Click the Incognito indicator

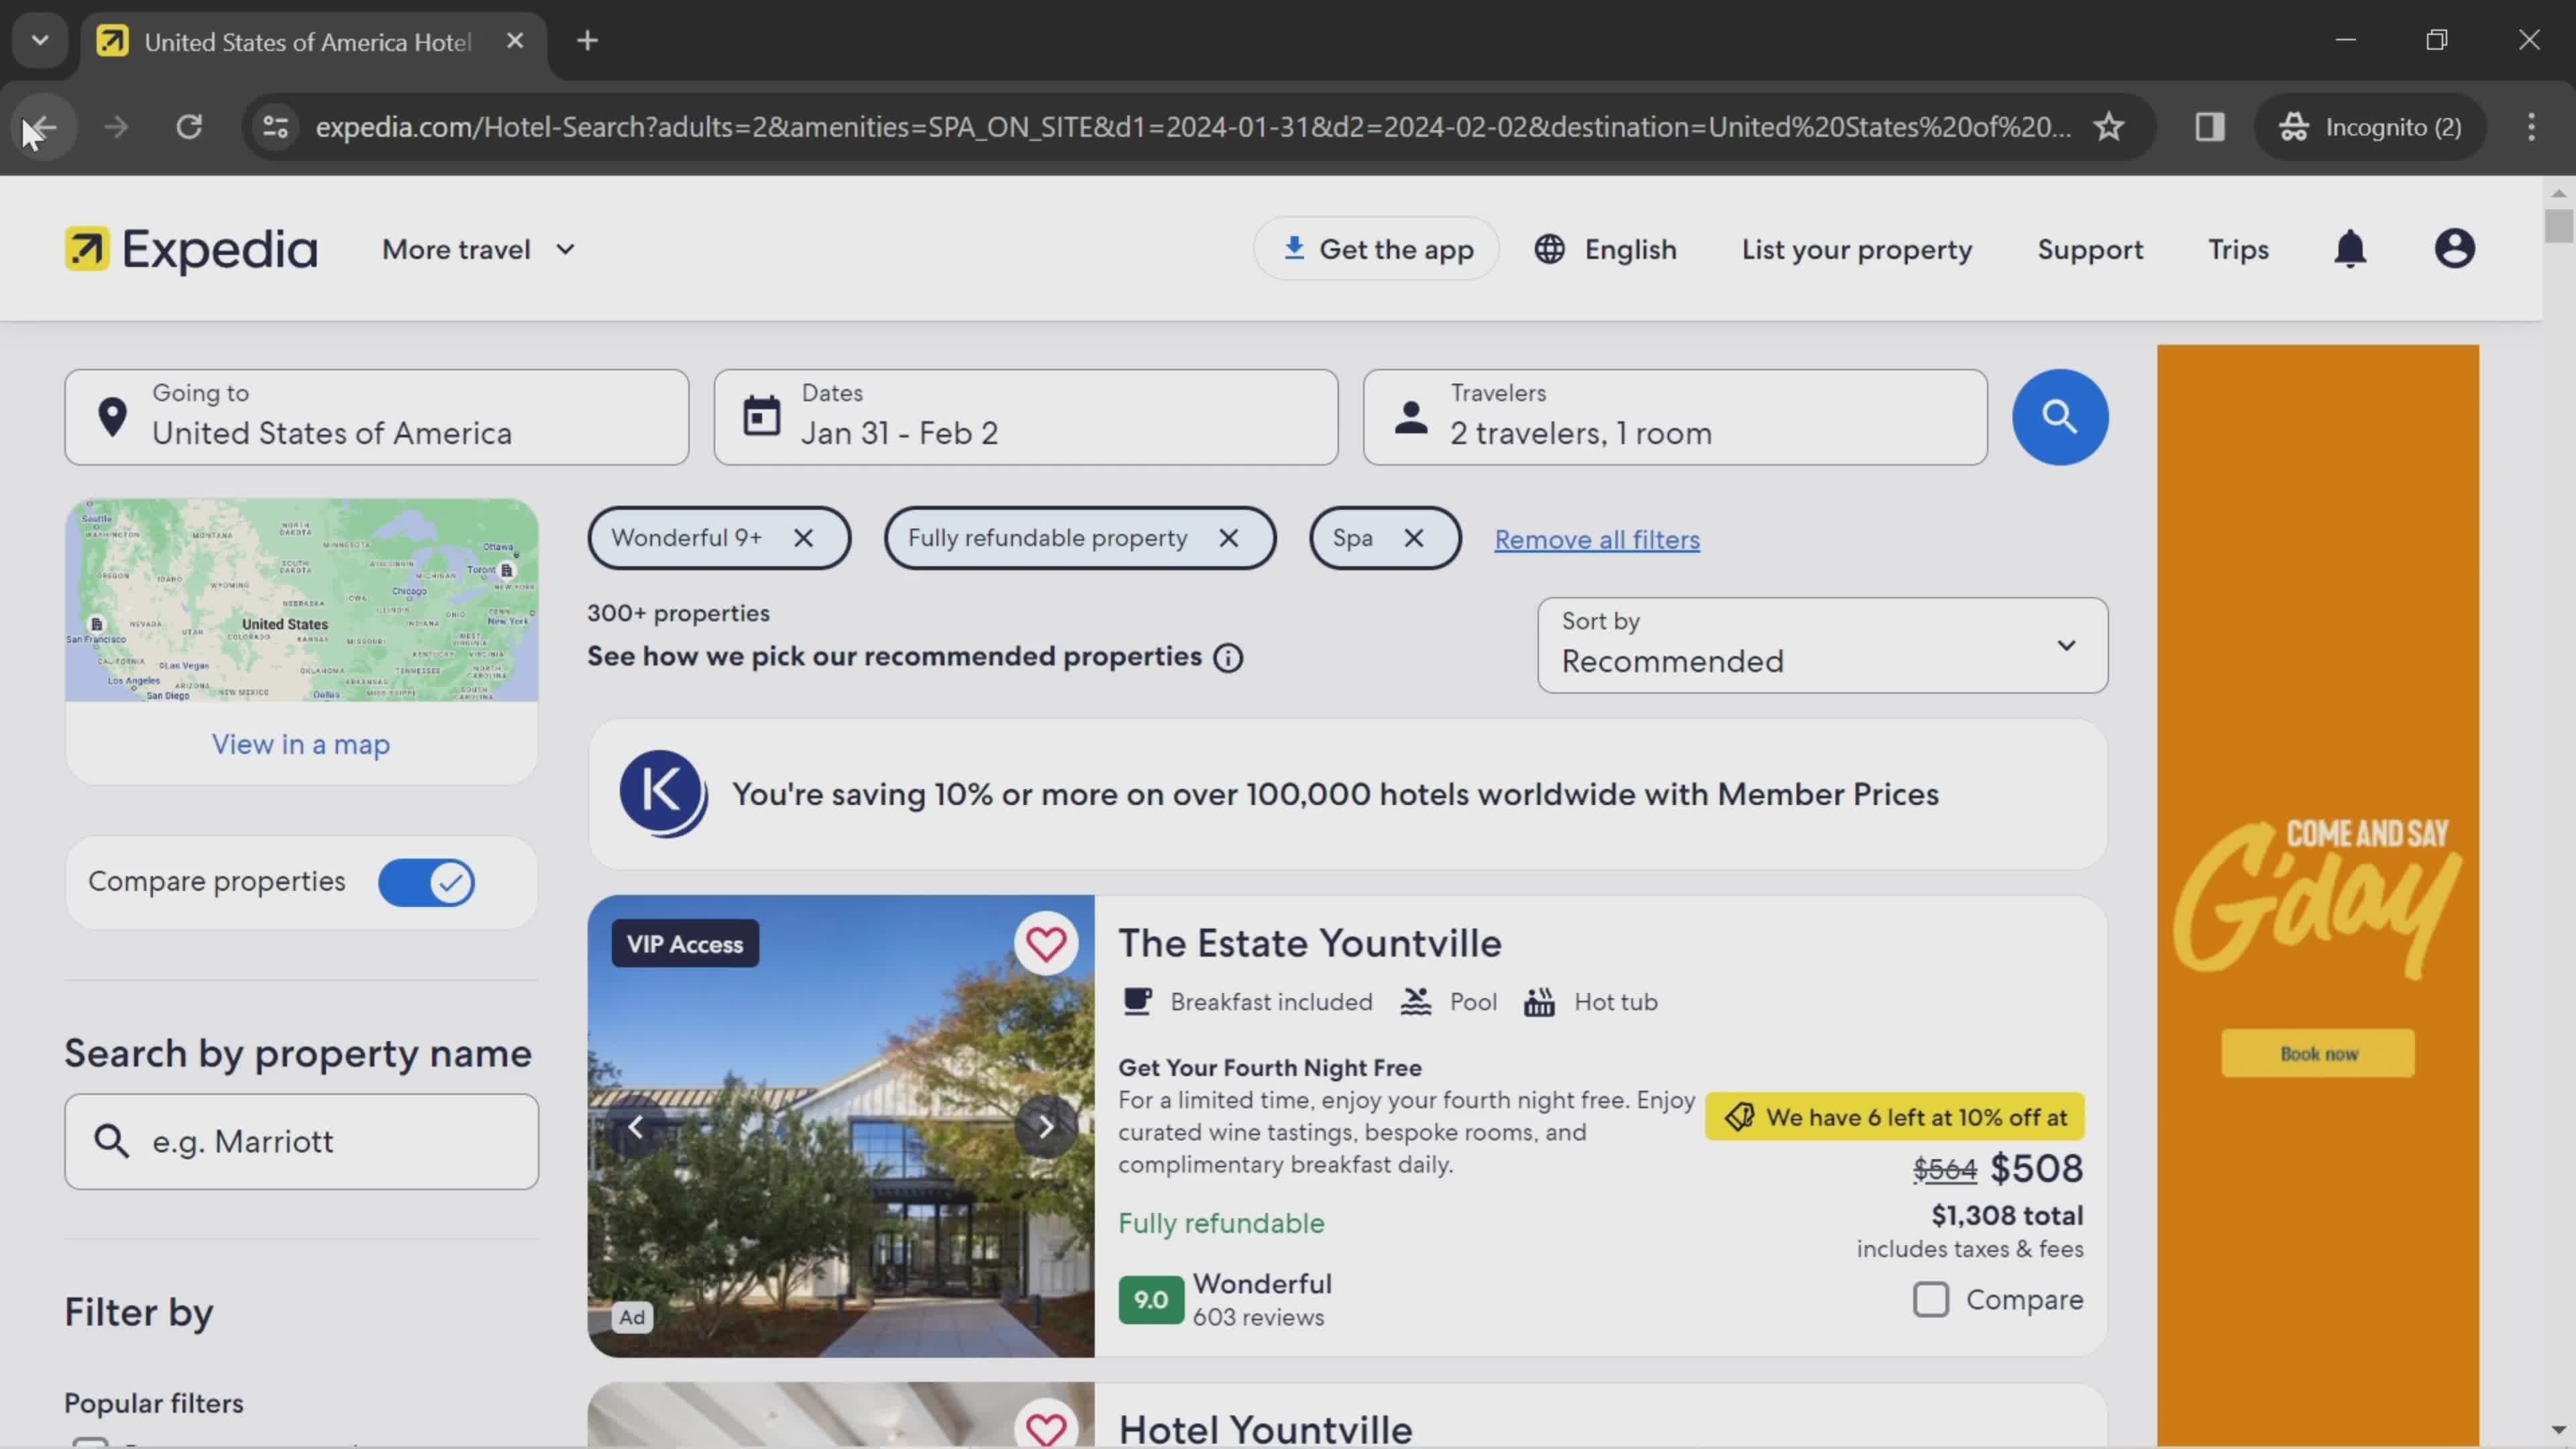click(x=2369, y=127)
